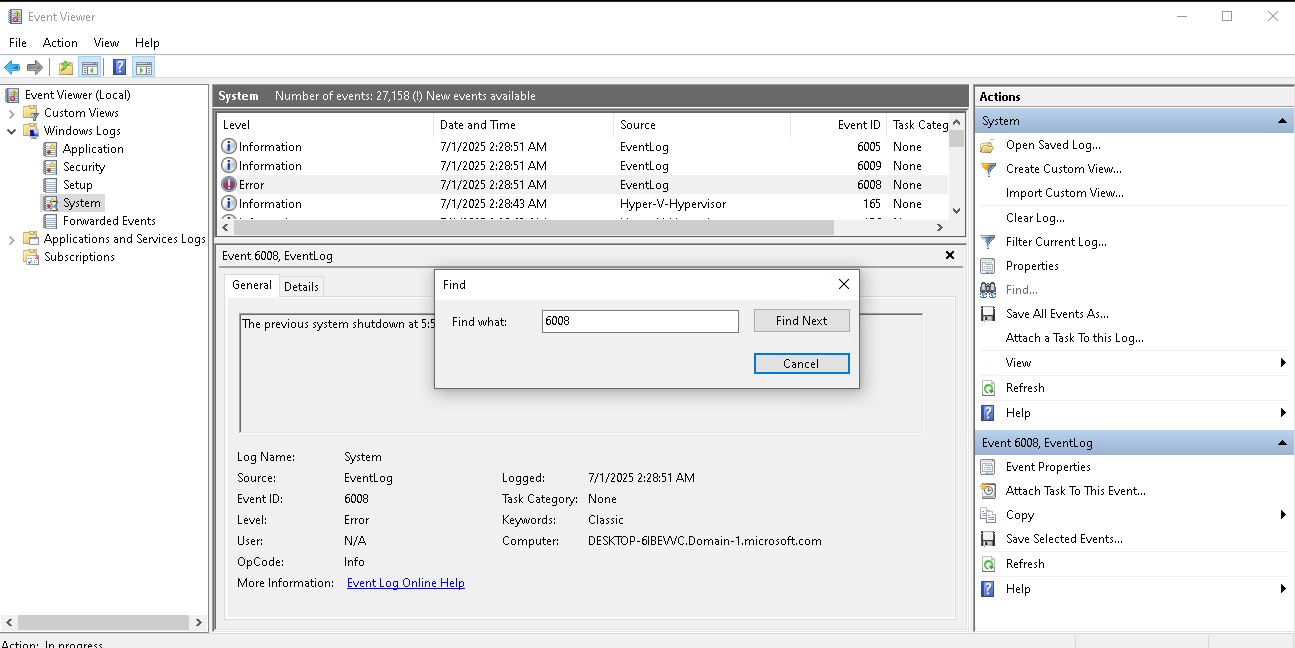Click the Attach Task To This Event icon
Viewport: 1295px width, 648px height.
tap(988, 491)
